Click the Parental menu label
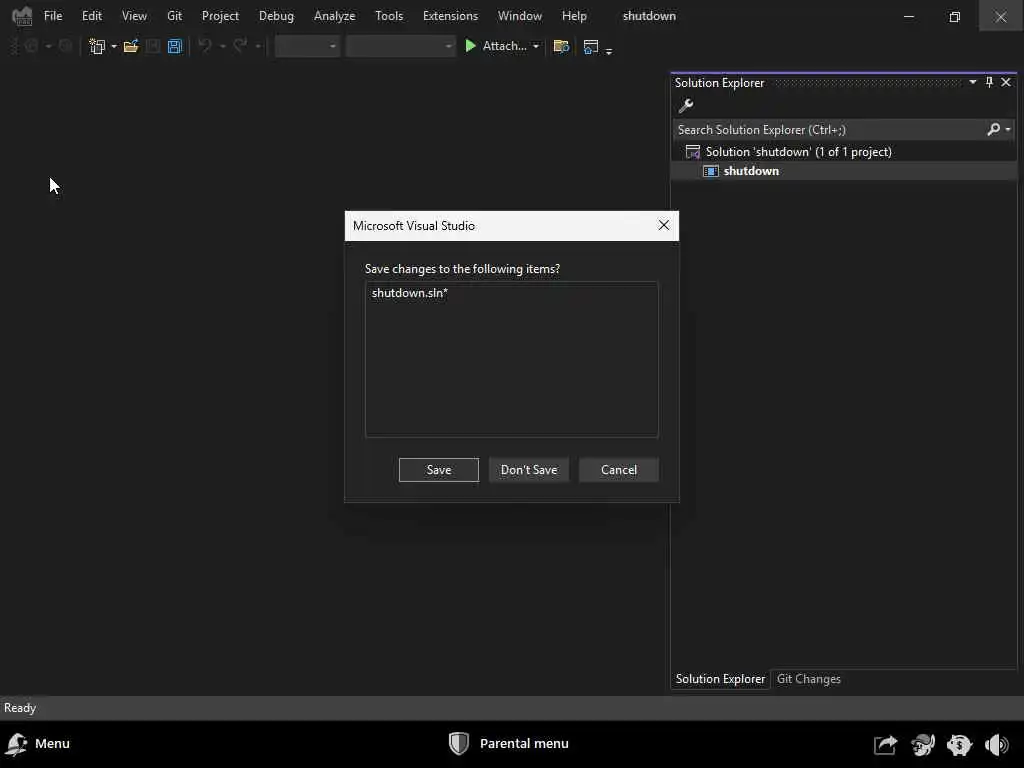Viewport: 1024px width, 768px height. click(x=524, y=744)
